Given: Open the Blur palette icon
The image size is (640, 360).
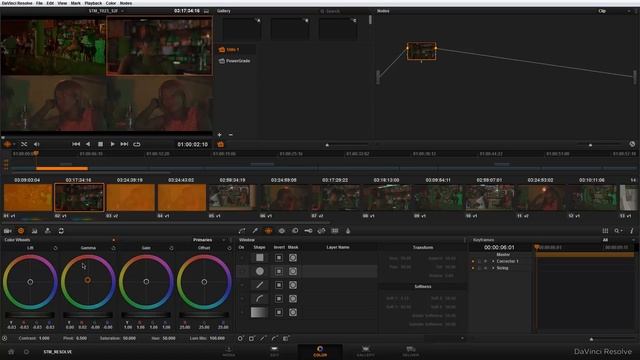Looking at the screenshot, I should [x=295, y=231].
